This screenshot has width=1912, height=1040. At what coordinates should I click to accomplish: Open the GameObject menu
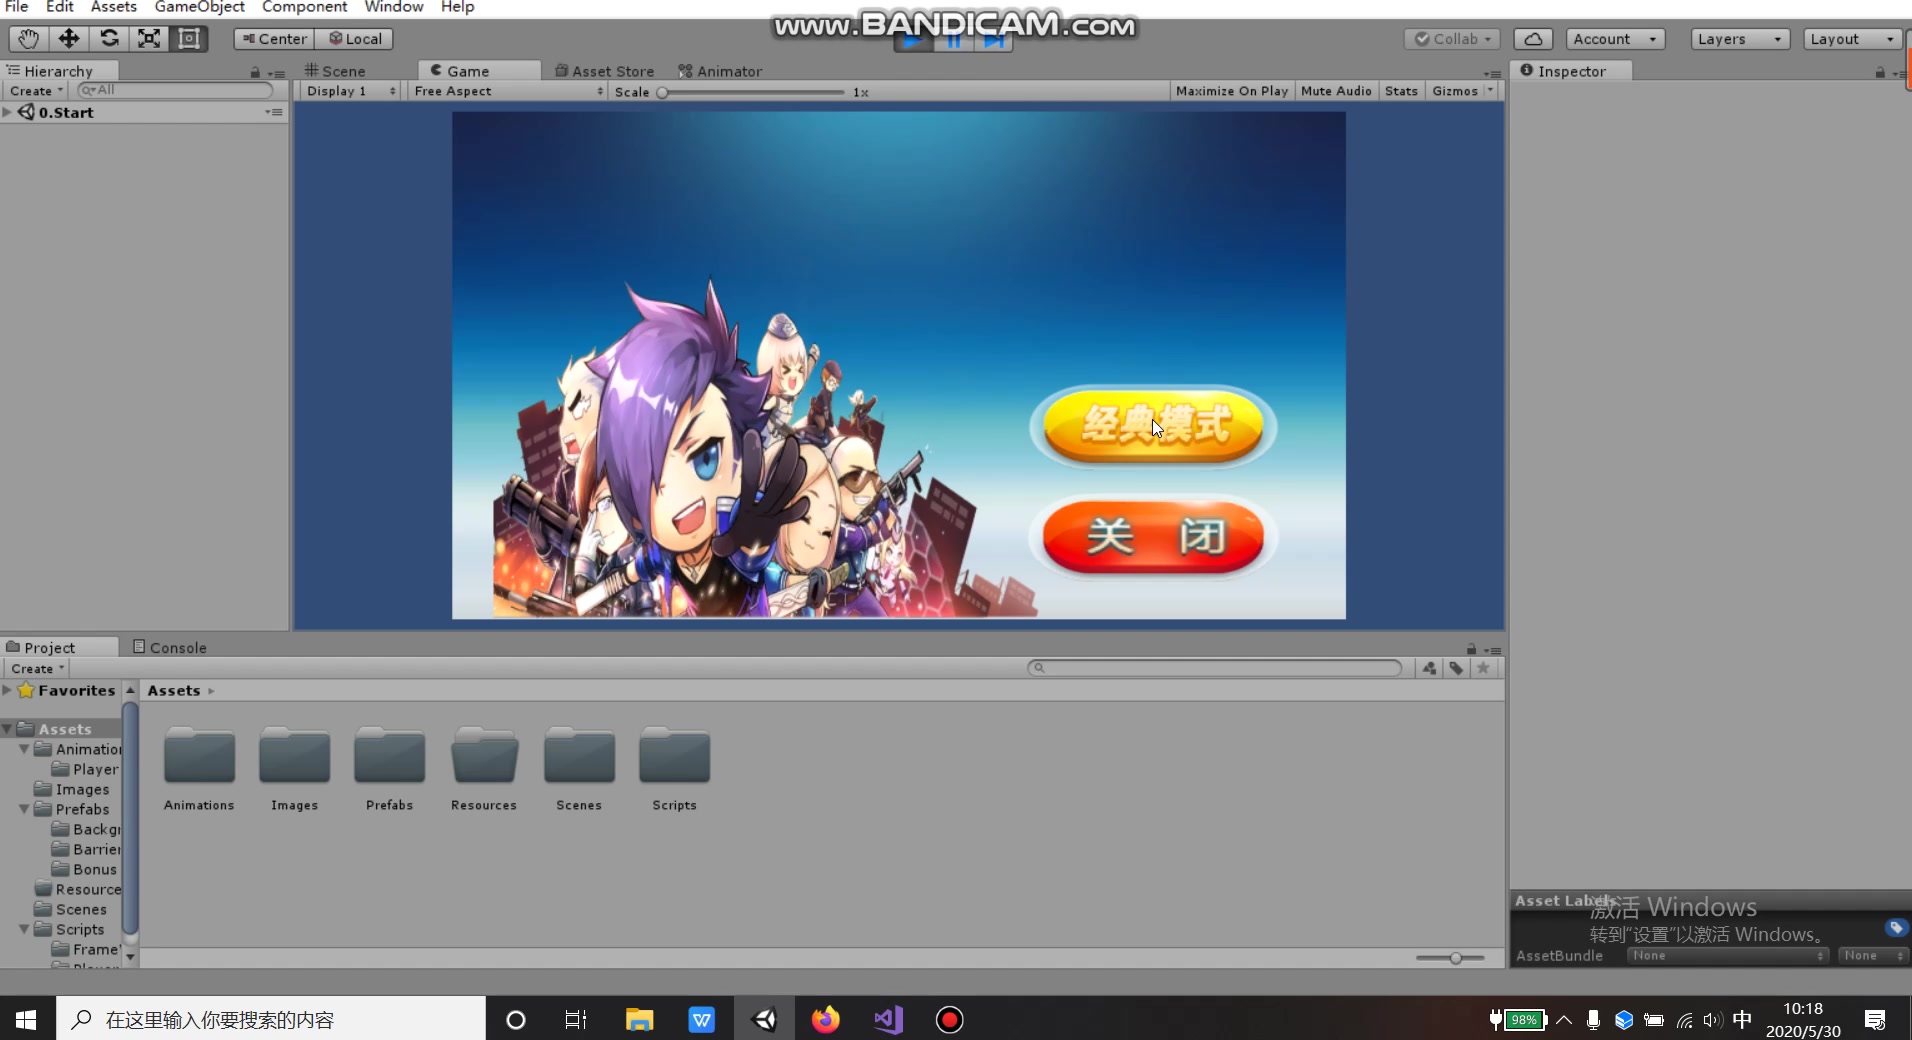(199, 7)
